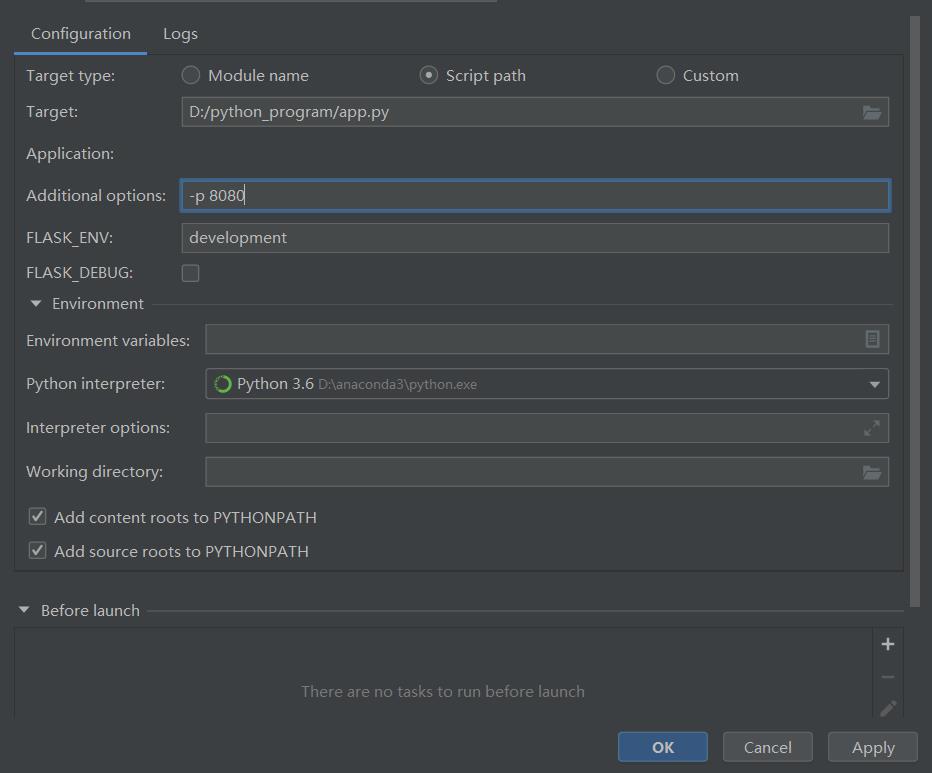The width and height of the screenshot is (932, 773).
Task: Browse for the Working directory folder
Action: coord(872,472)
